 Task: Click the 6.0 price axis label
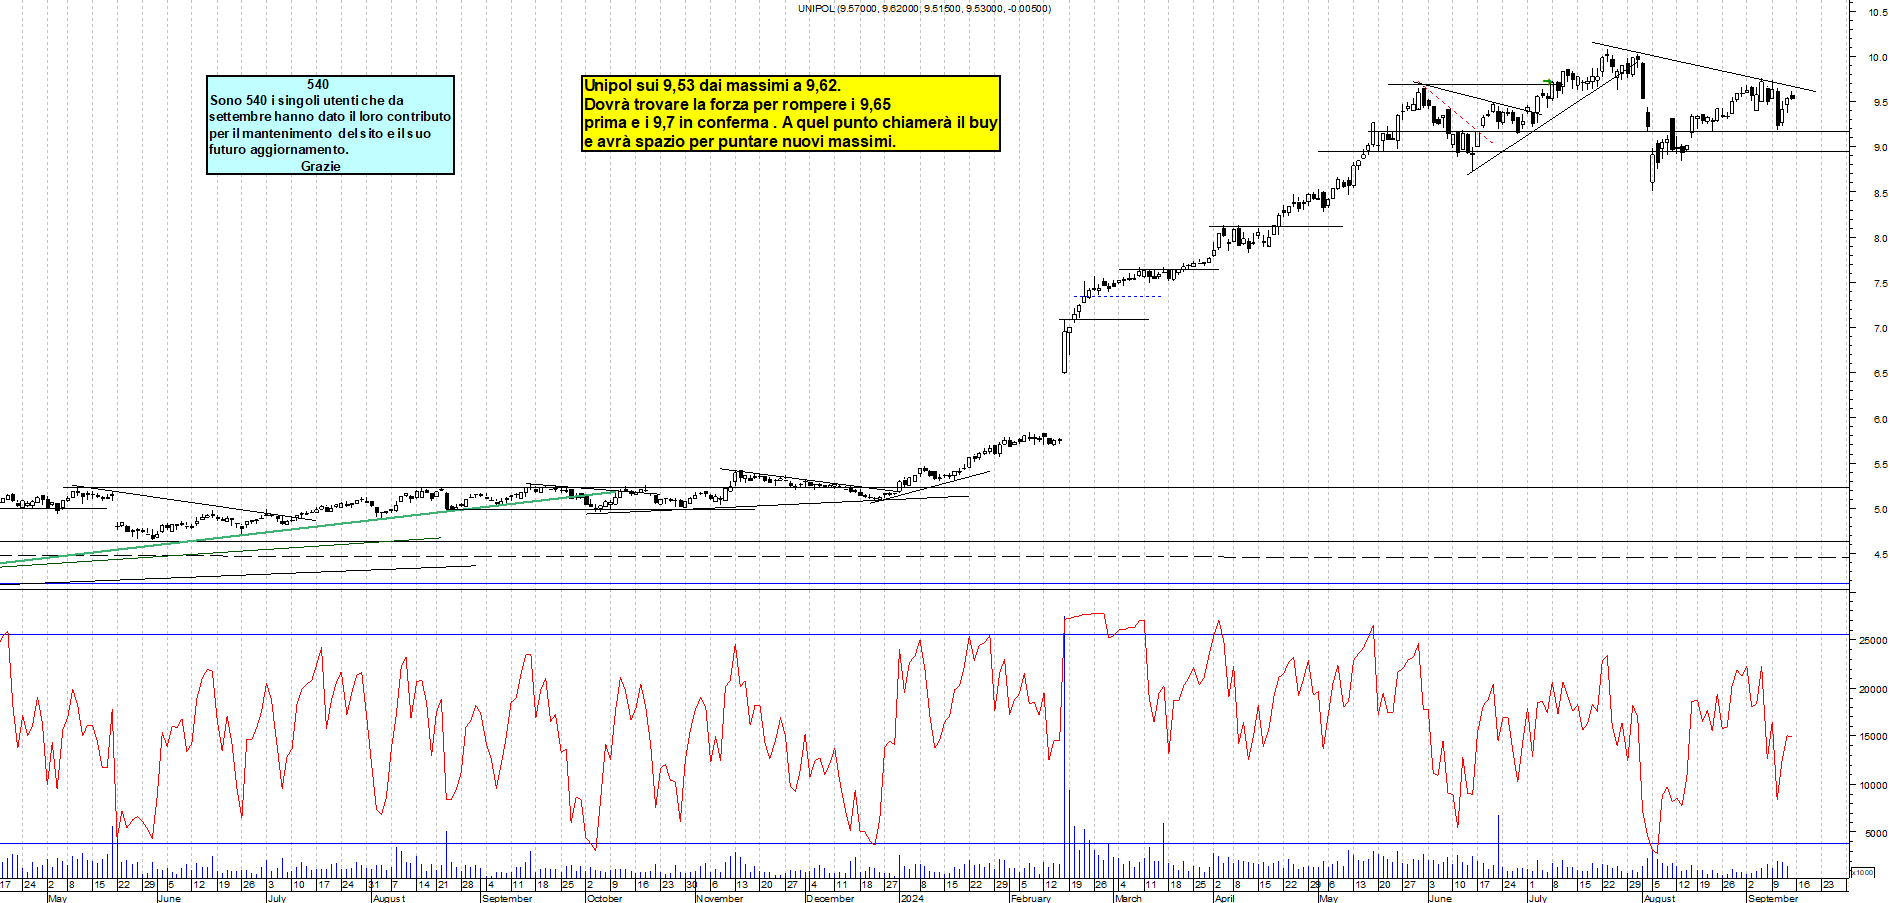pyautogui.click(x=1880, y=419)
